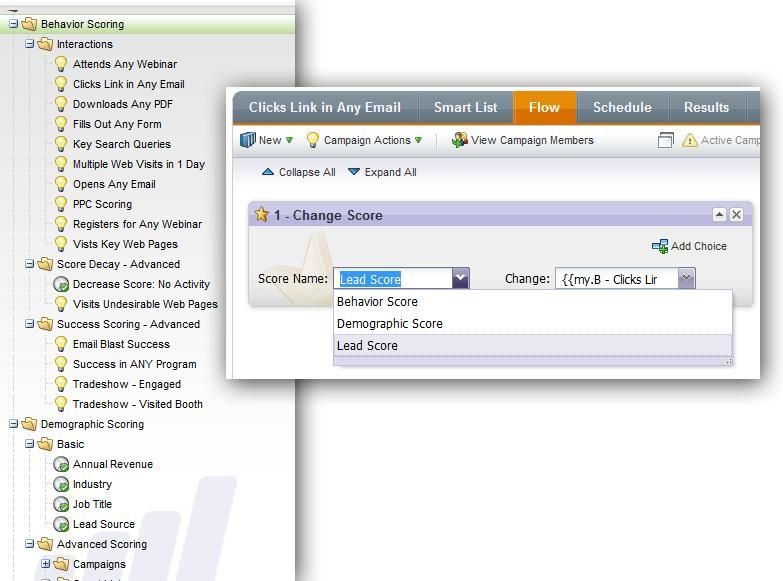Click the lightbulb icon beside Opens Any Email
Screen dimensions: 783x581
(61, 184)
